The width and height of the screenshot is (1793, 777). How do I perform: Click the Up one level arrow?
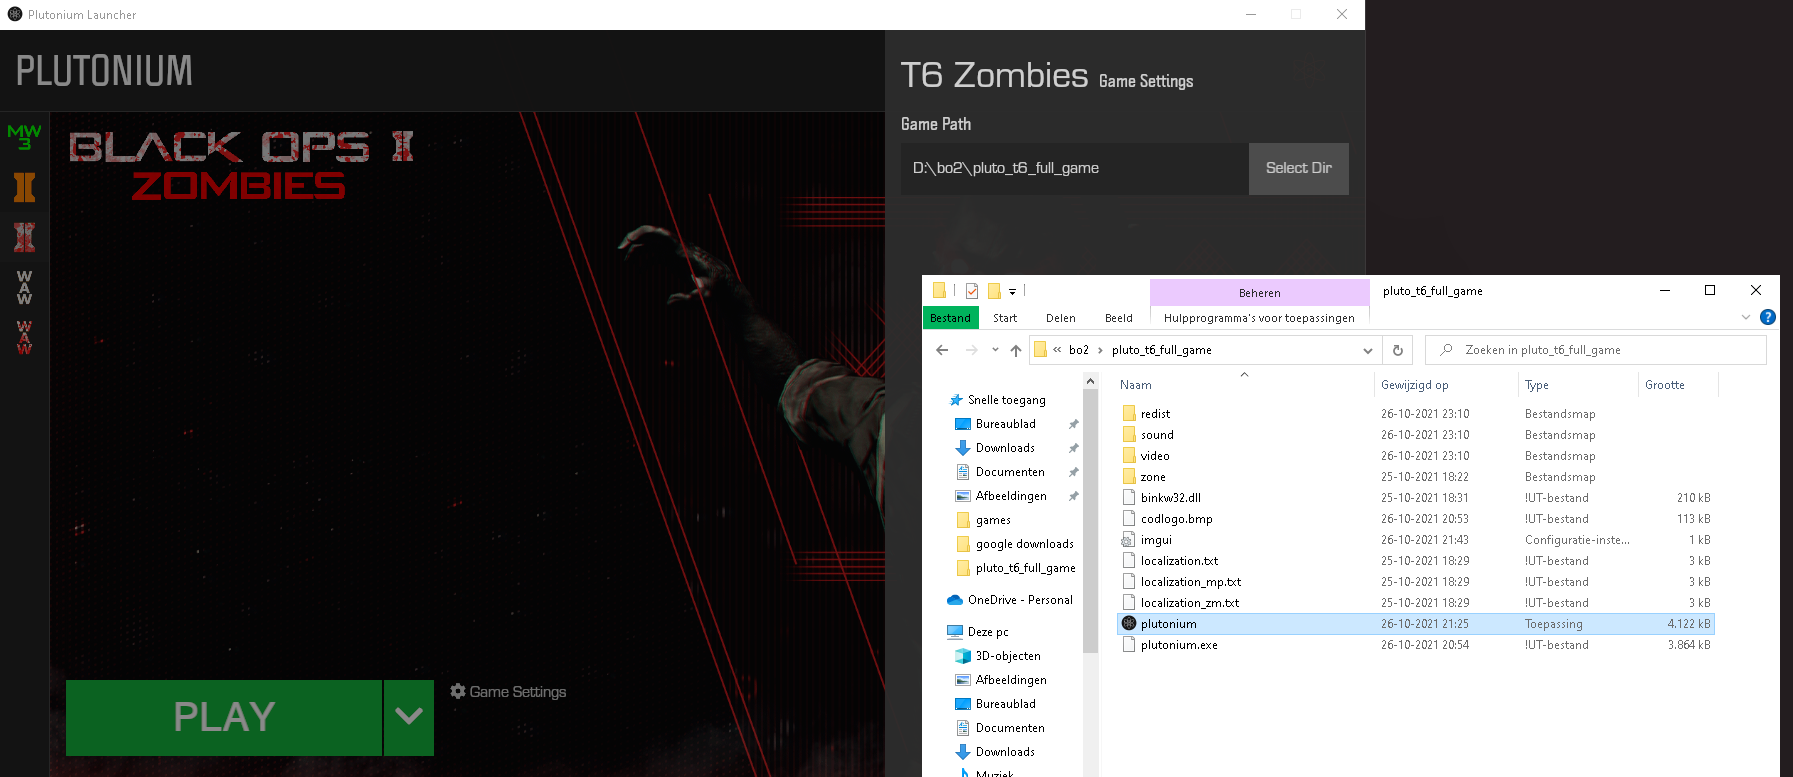pyautogui.click(x=1016, y=350)
